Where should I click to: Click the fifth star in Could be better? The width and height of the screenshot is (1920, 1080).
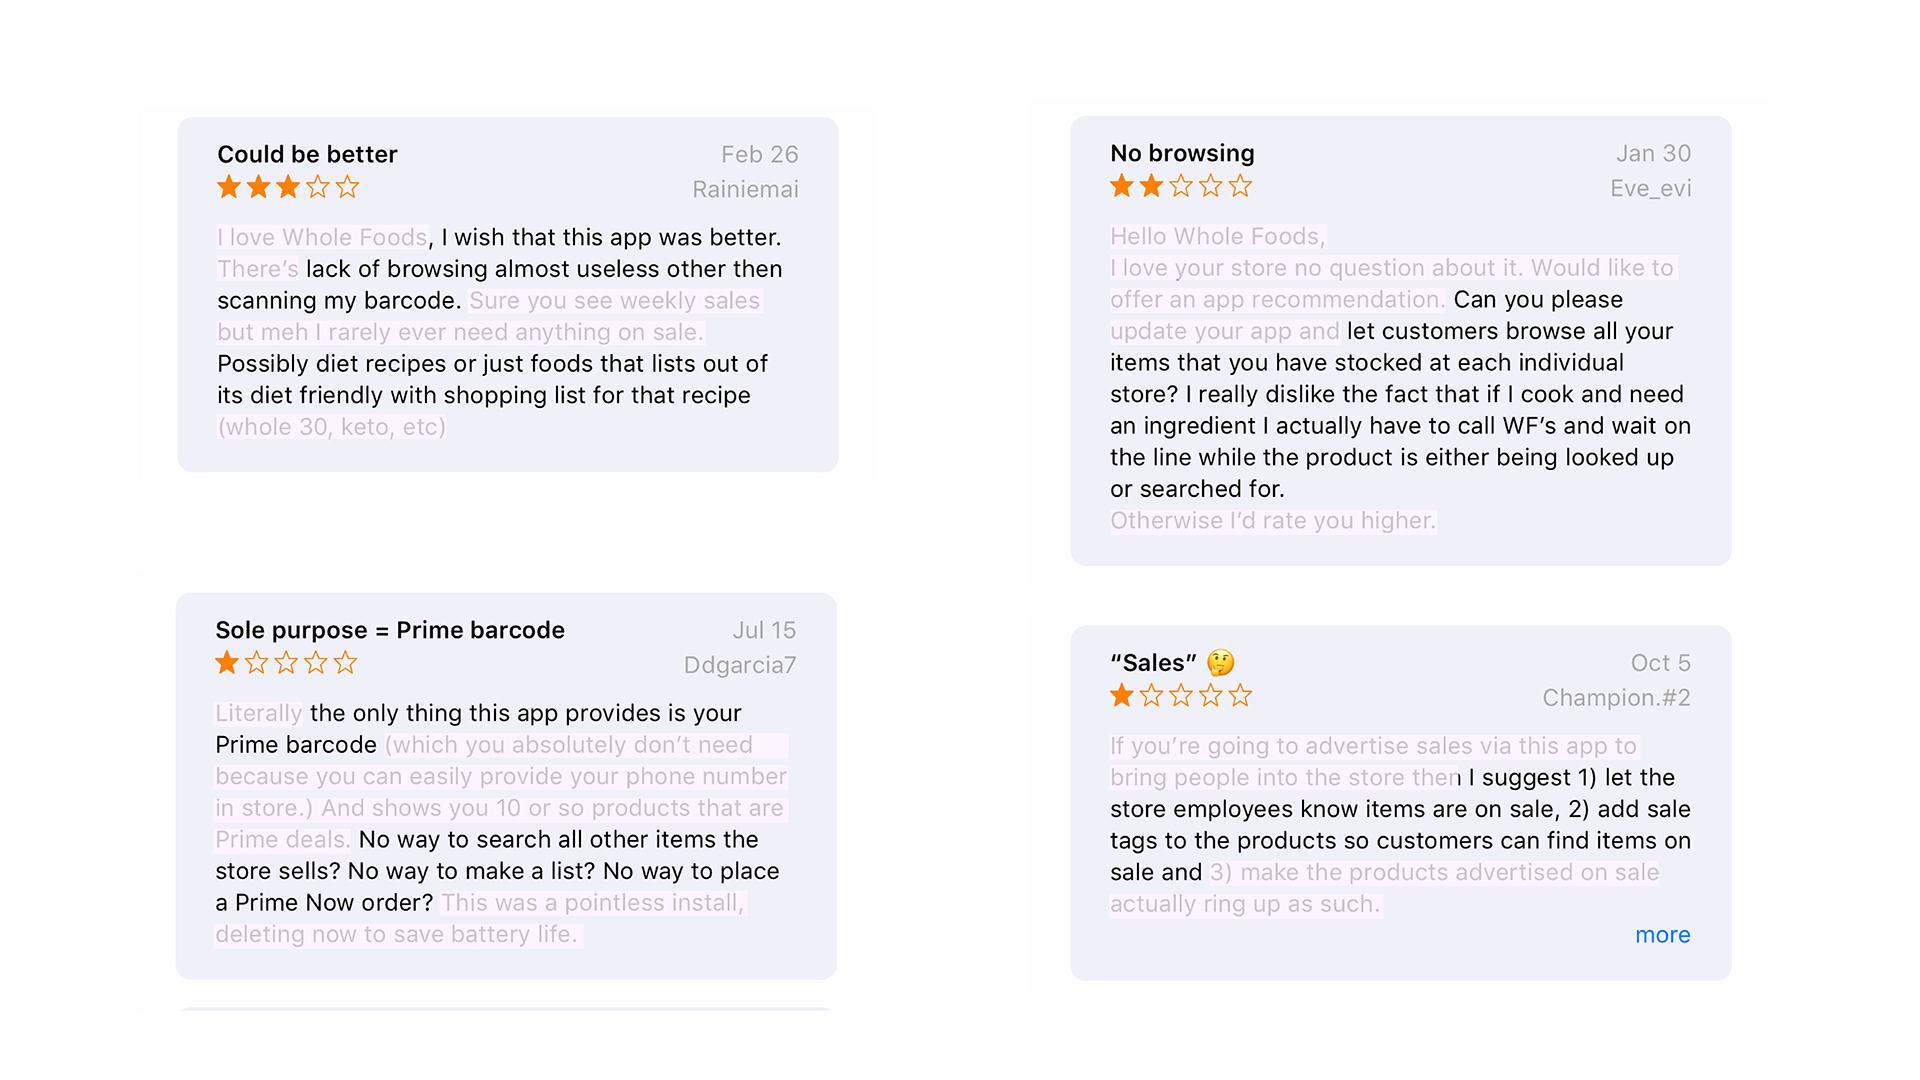[x=347, y=187]
